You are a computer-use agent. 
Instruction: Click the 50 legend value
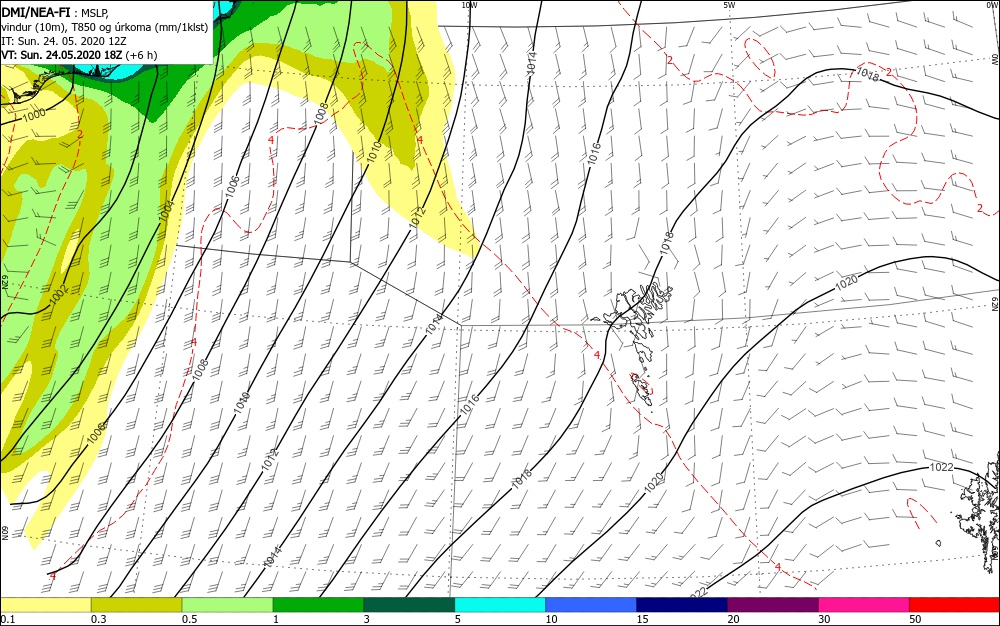pyautogui.click(x=915, y=619)
